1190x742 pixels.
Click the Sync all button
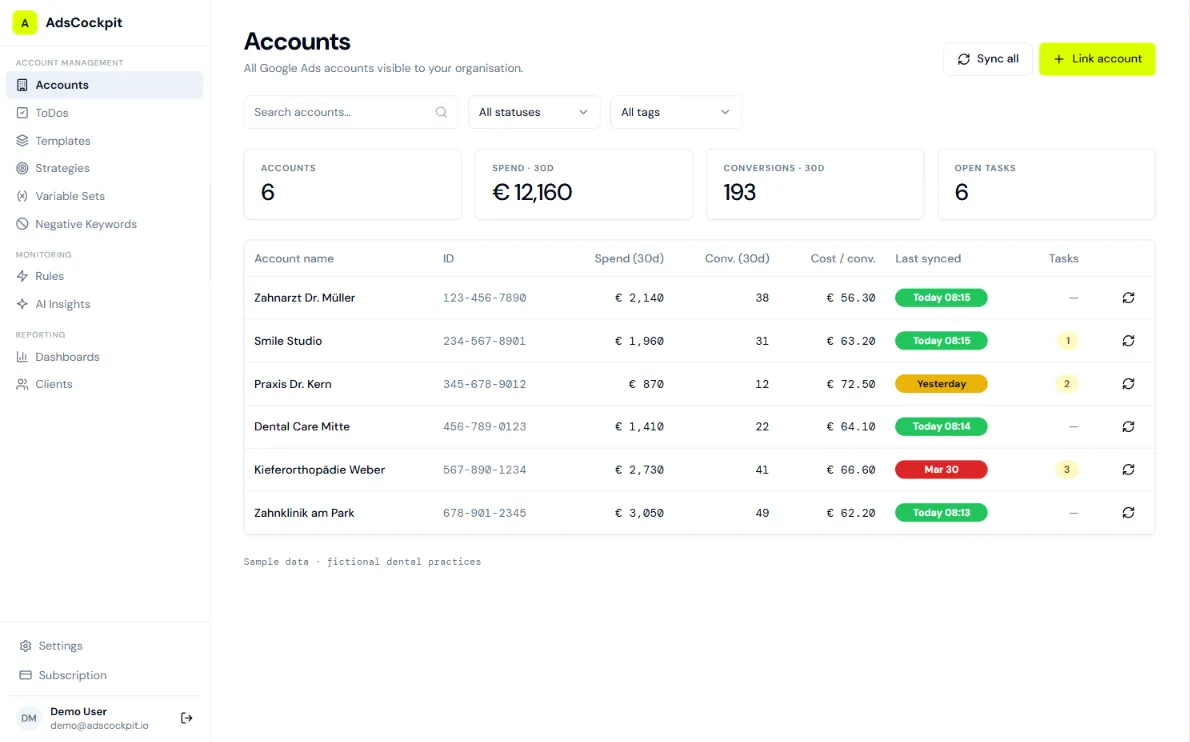[x=987, y=59]
